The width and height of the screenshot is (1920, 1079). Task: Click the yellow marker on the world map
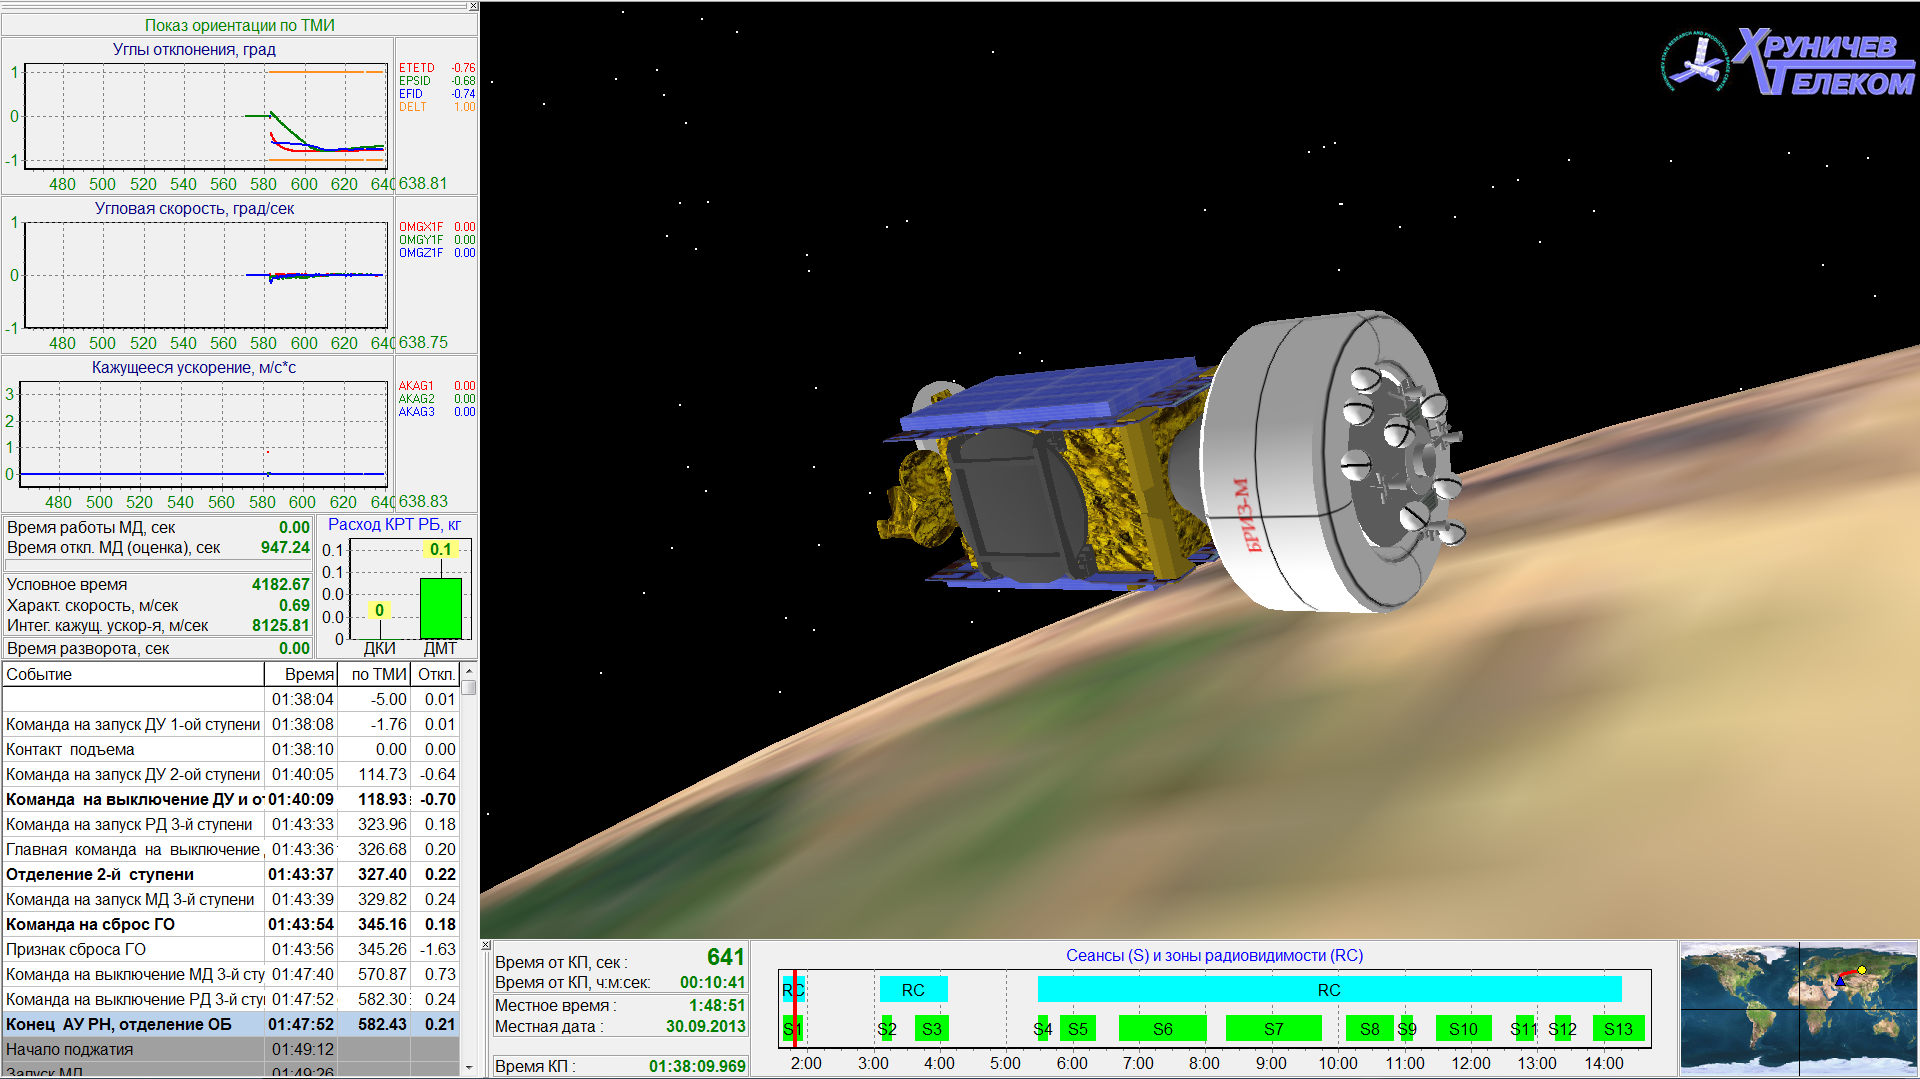(1862, 970)
